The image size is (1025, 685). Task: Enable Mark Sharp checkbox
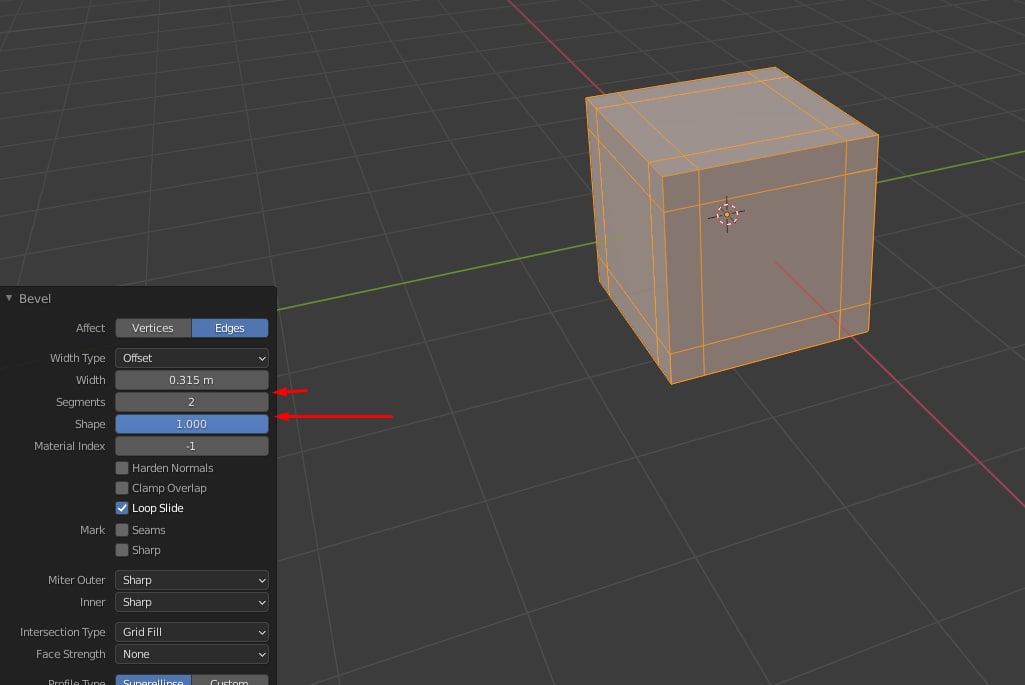click(x=122, y=550)
